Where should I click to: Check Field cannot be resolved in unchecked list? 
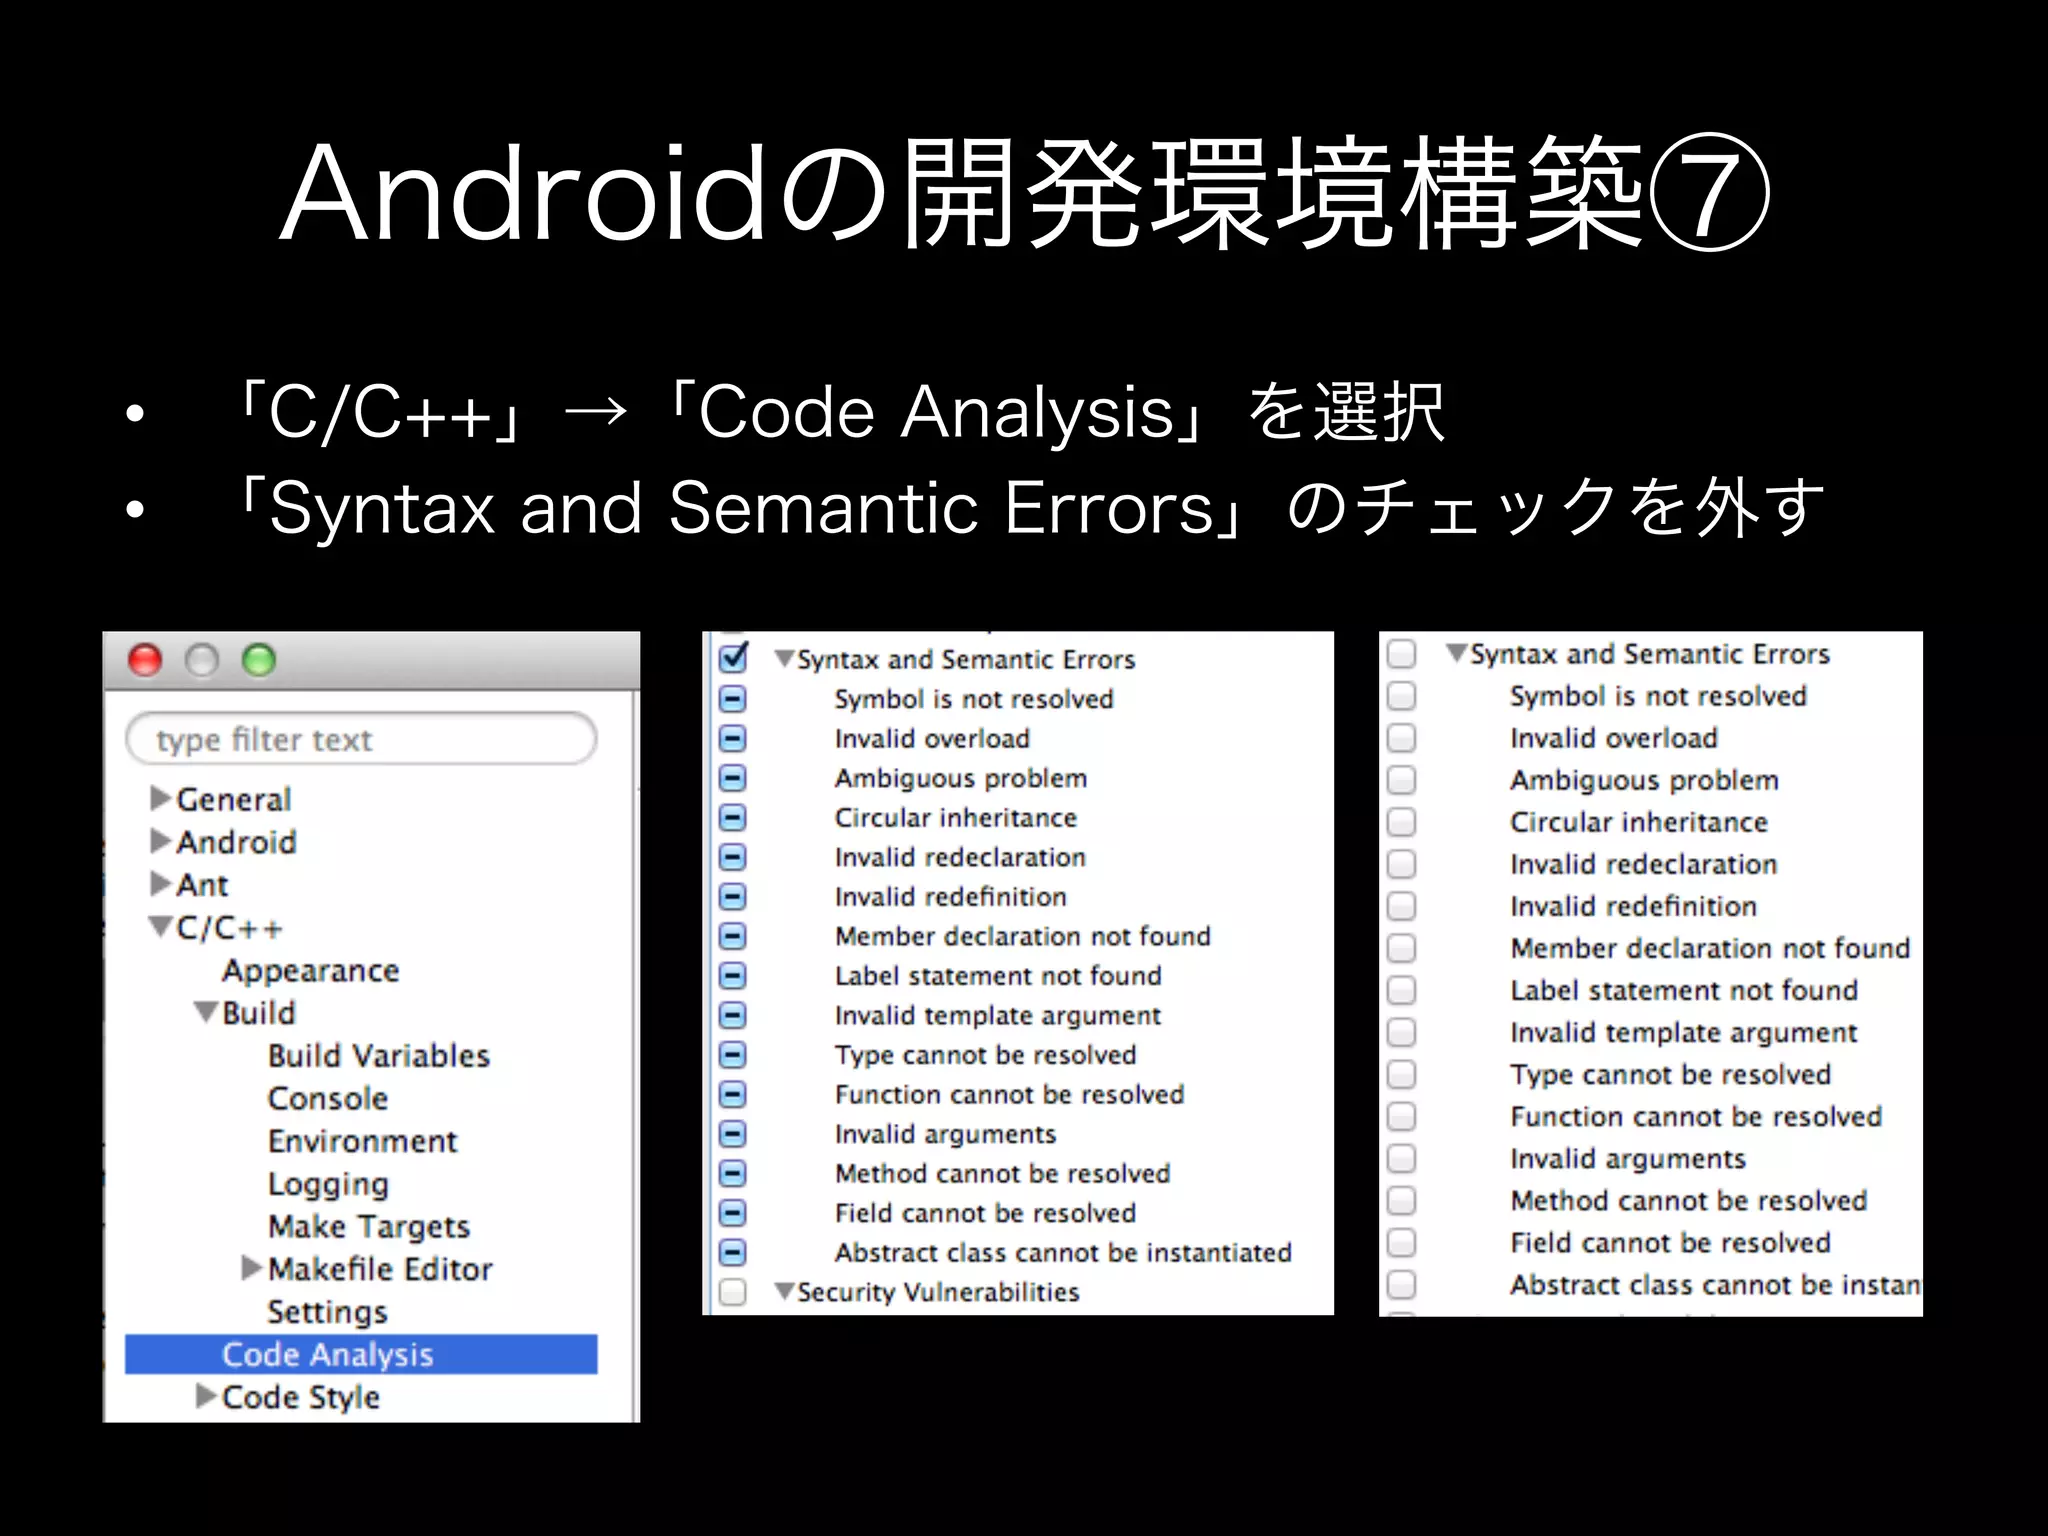[x=1401, y=1242]
